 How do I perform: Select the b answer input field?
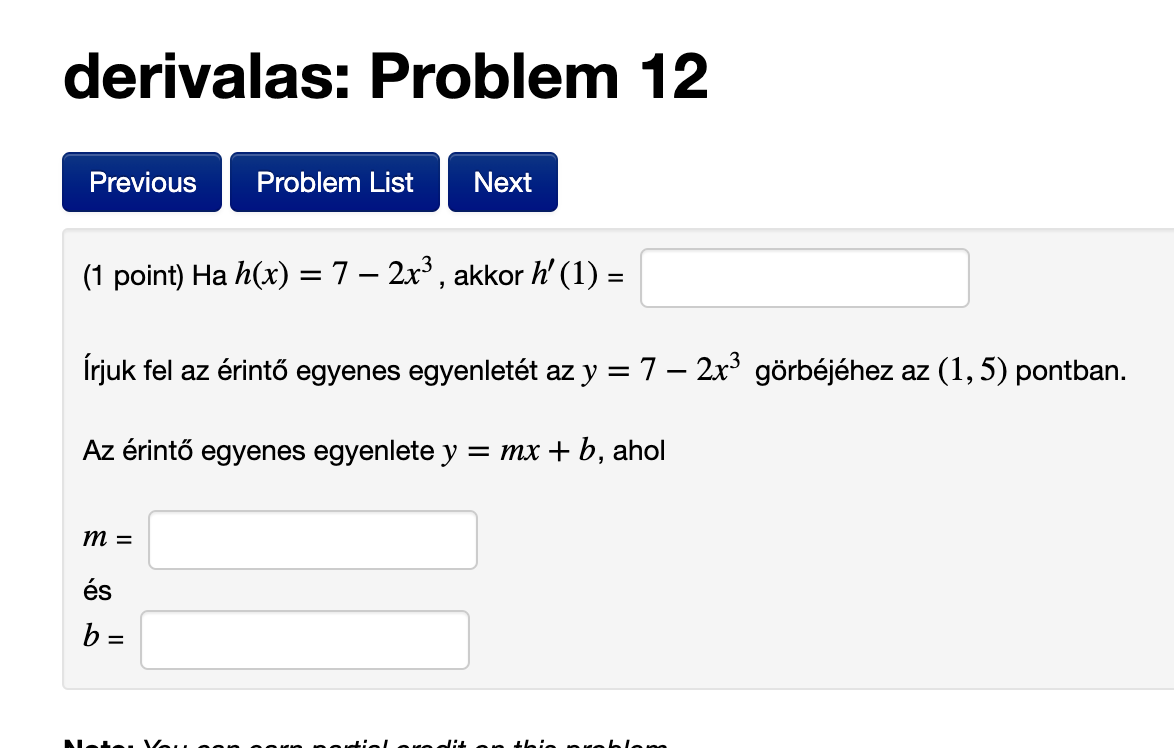click(x=304, y=640)
